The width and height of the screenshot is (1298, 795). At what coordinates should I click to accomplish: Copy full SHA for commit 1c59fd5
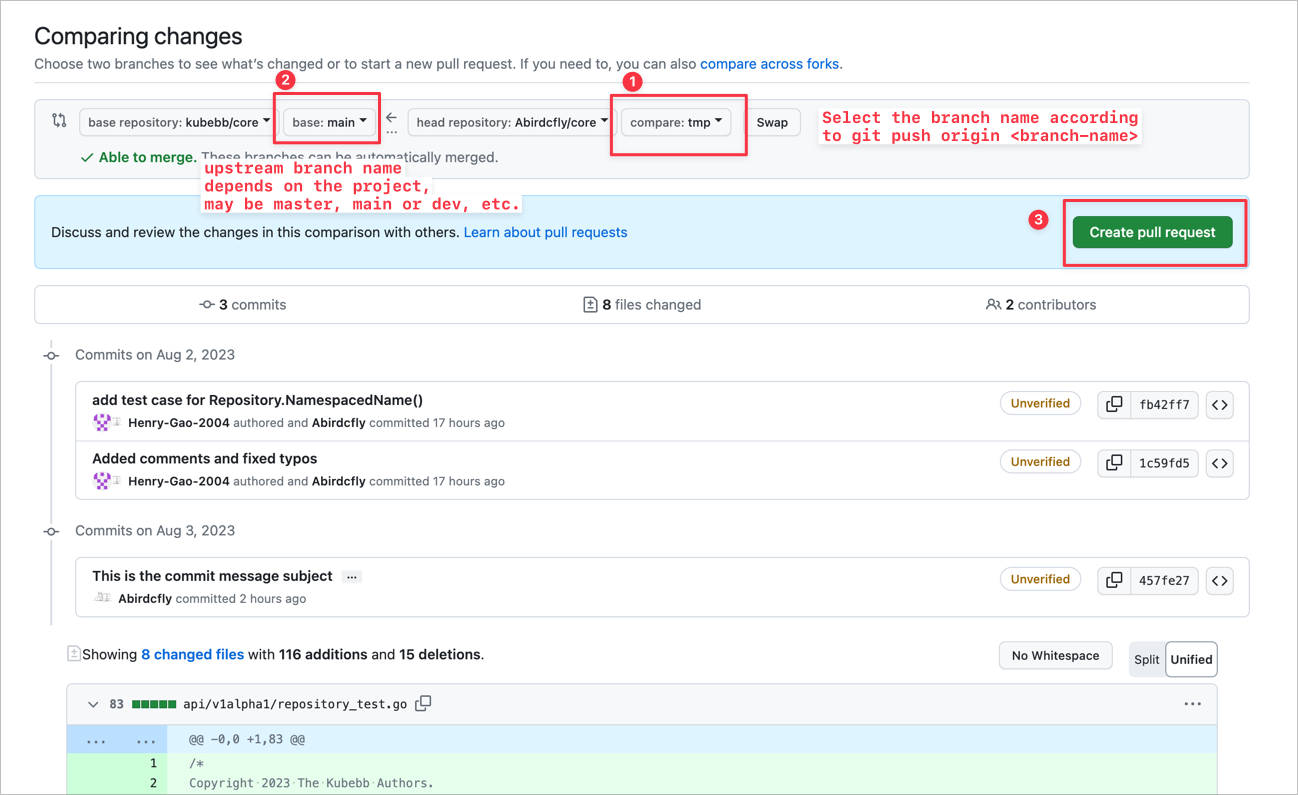1113,463
